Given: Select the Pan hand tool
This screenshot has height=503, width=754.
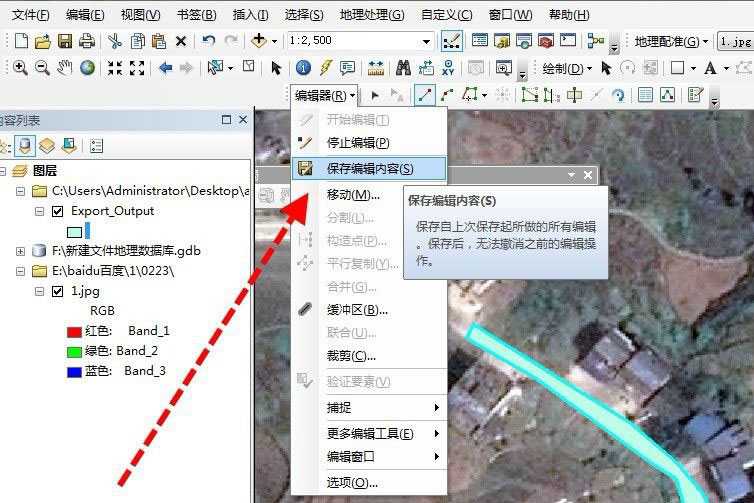Looking at the screenshot, I should (65, 68).
